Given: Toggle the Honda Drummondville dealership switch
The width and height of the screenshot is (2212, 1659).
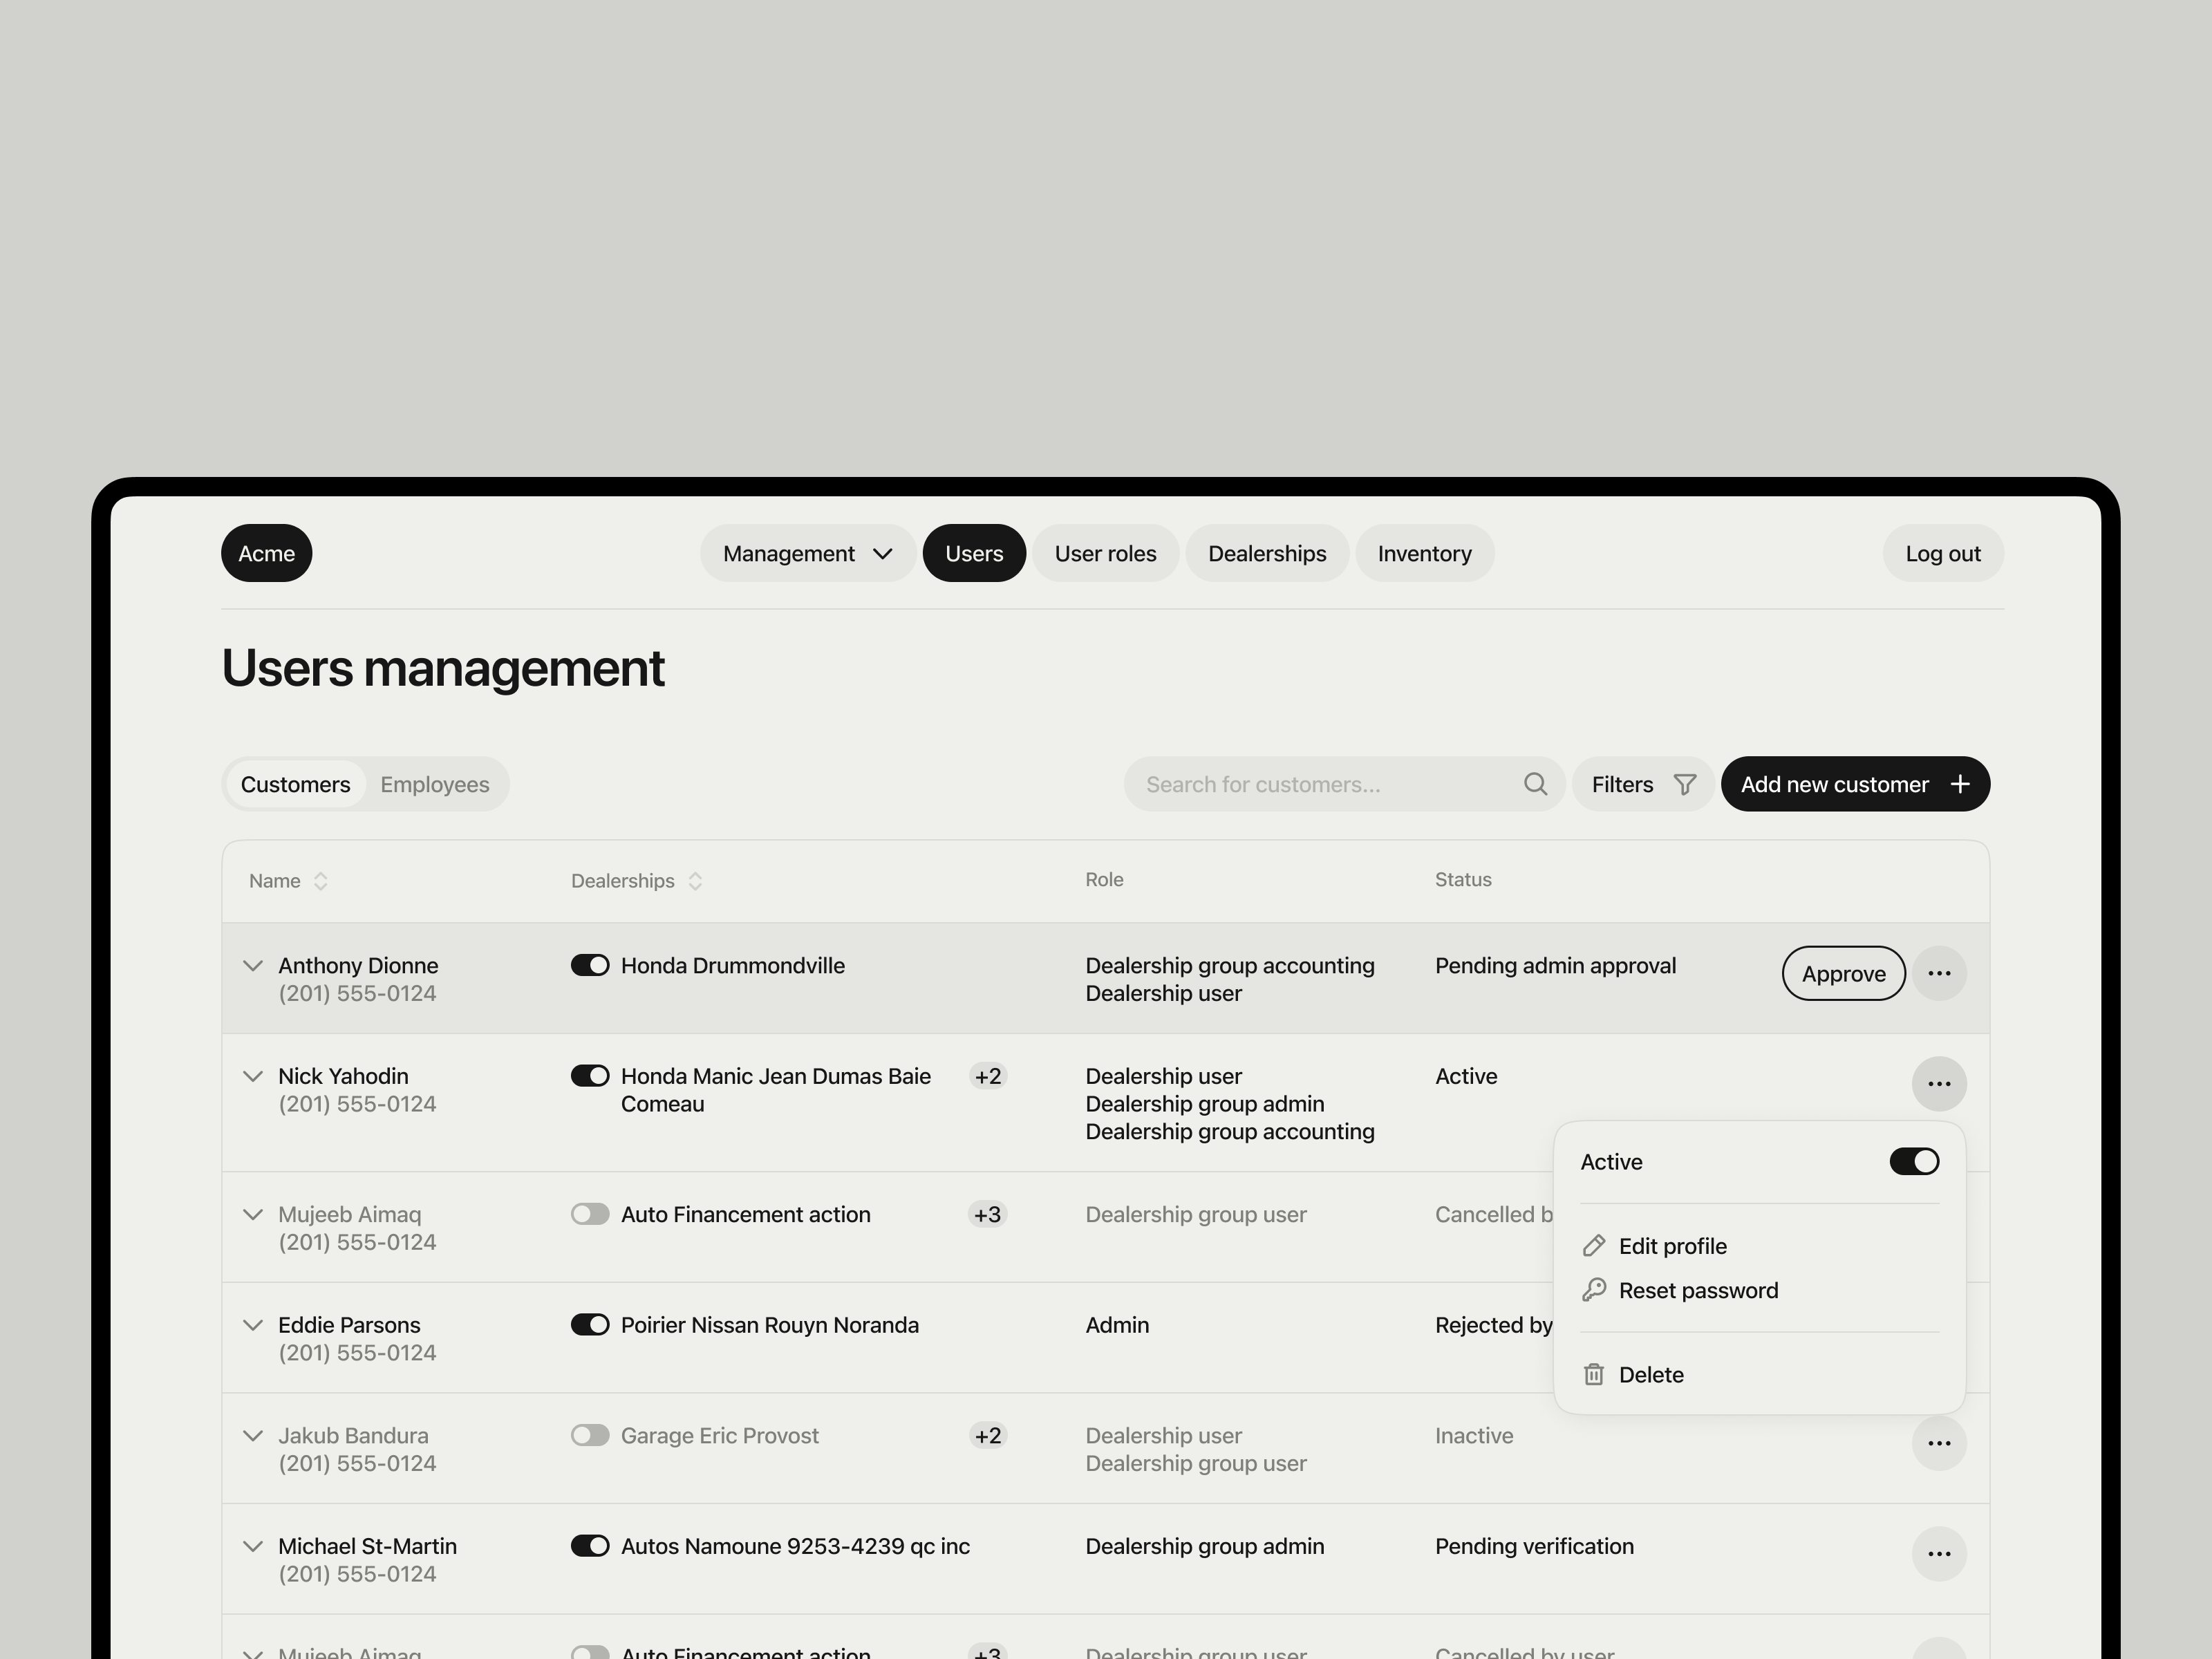Looking at the screenshot, I should 590,965.
